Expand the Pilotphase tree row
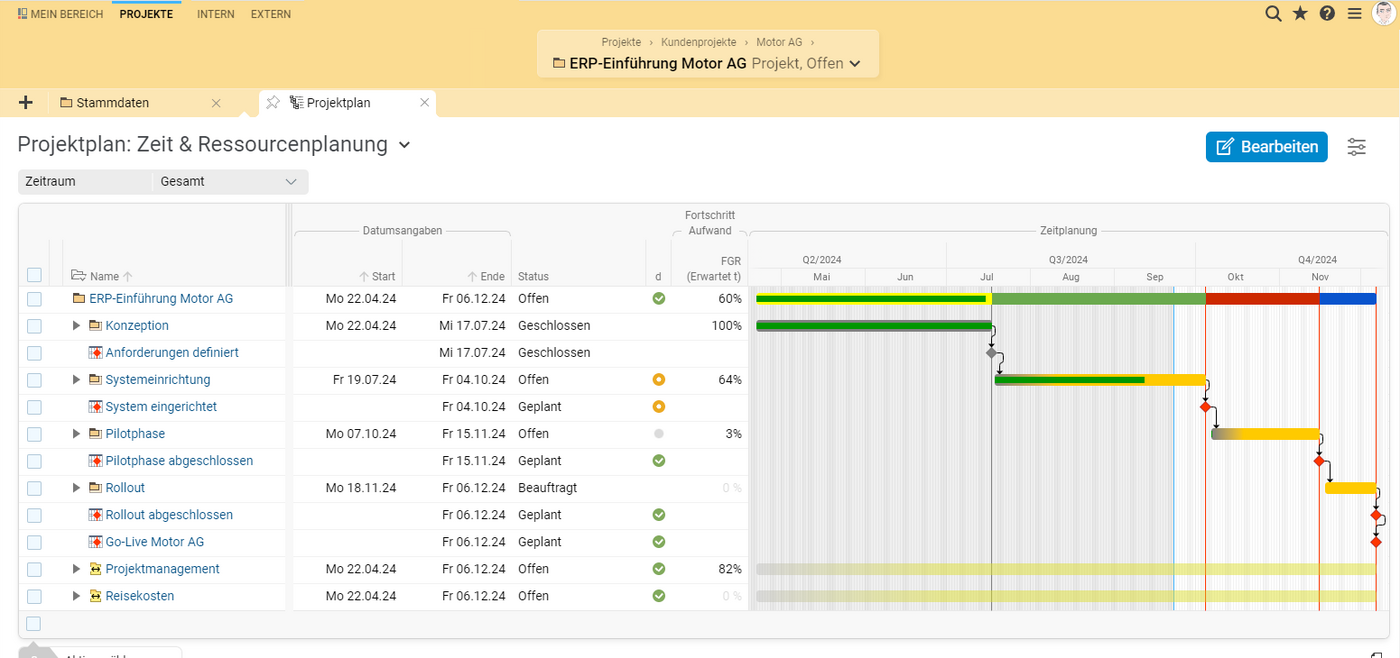 pyautogui.click(x=76, y=433)
